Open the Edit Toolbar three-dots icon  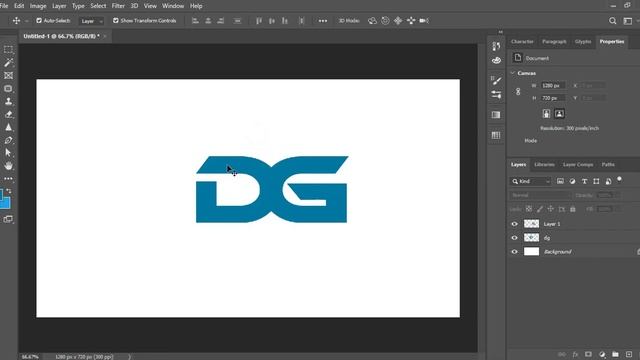click(x=8, y=179)
